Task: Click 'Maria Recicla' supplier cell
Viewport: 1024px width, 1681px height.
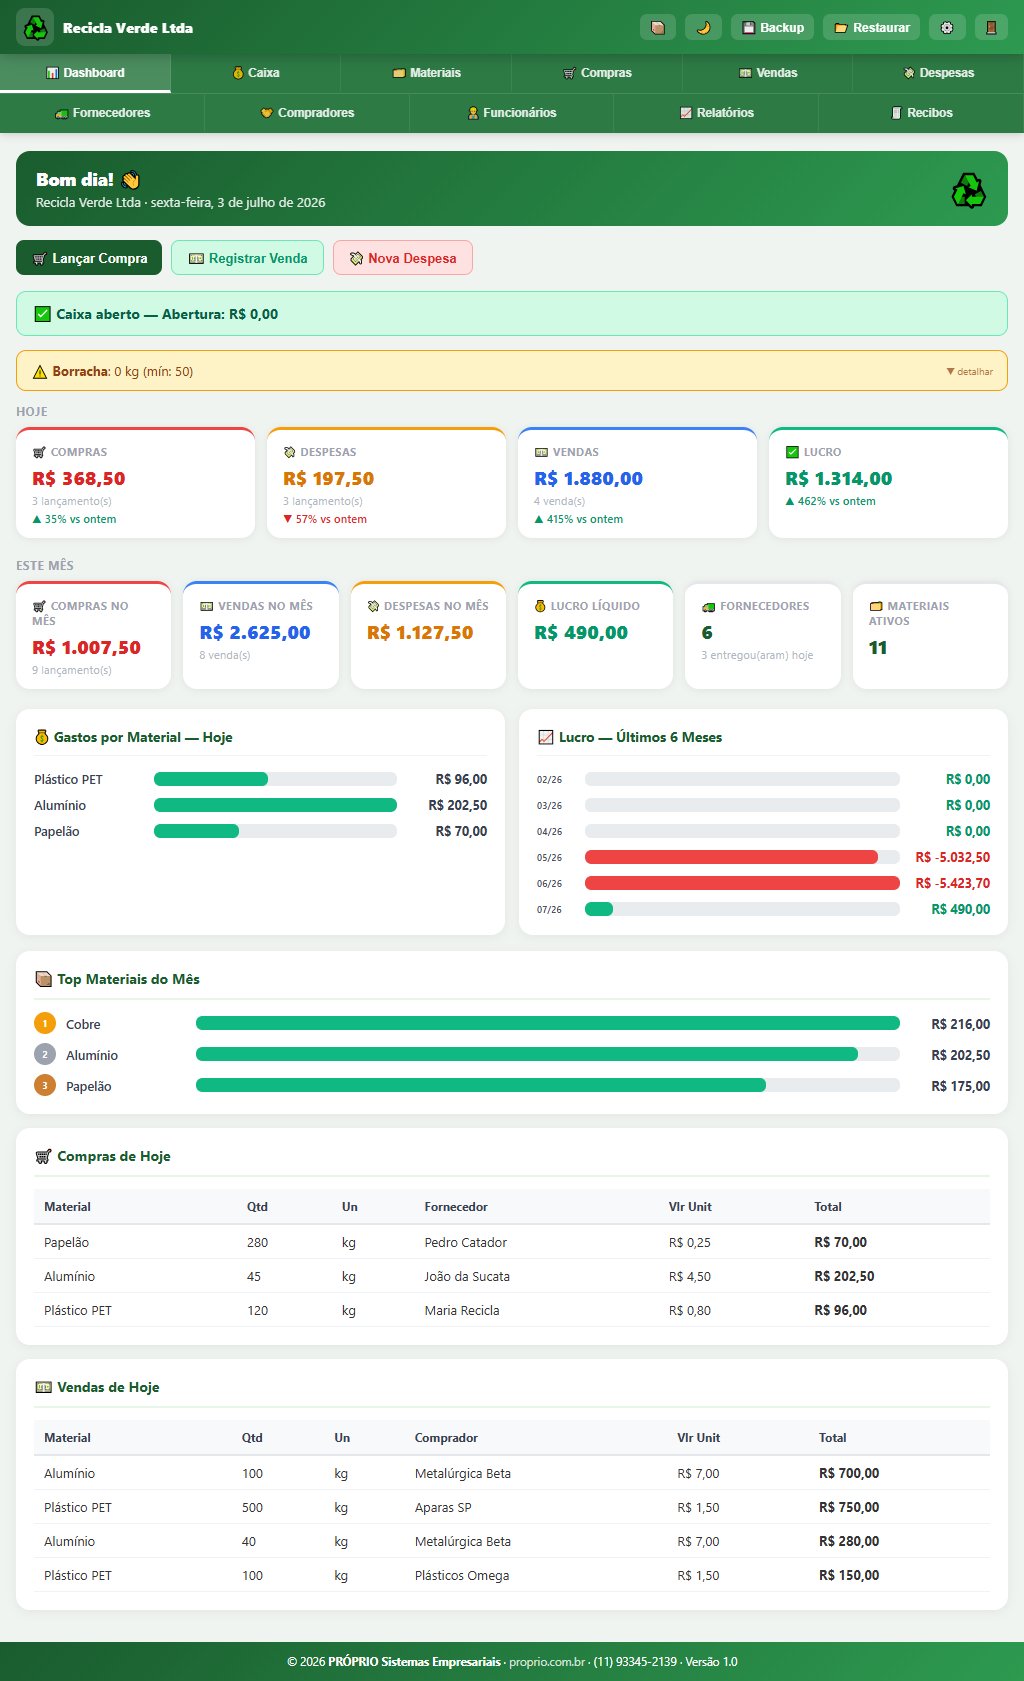Action: point(462,1310)
